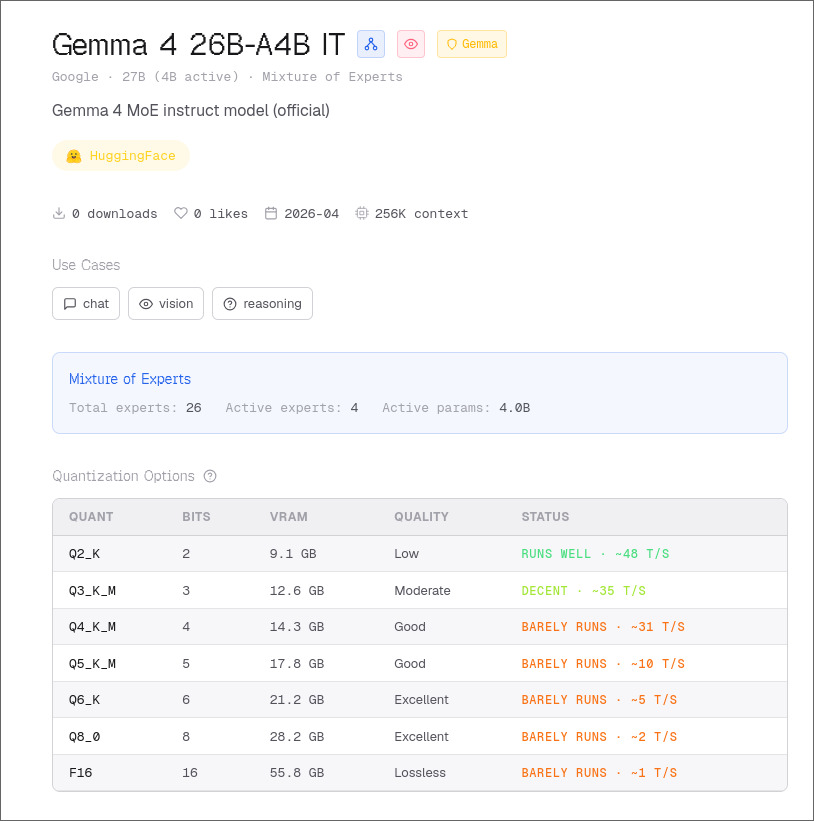
Task: Click the Active params 4.0B value
Action: (515, 408)
